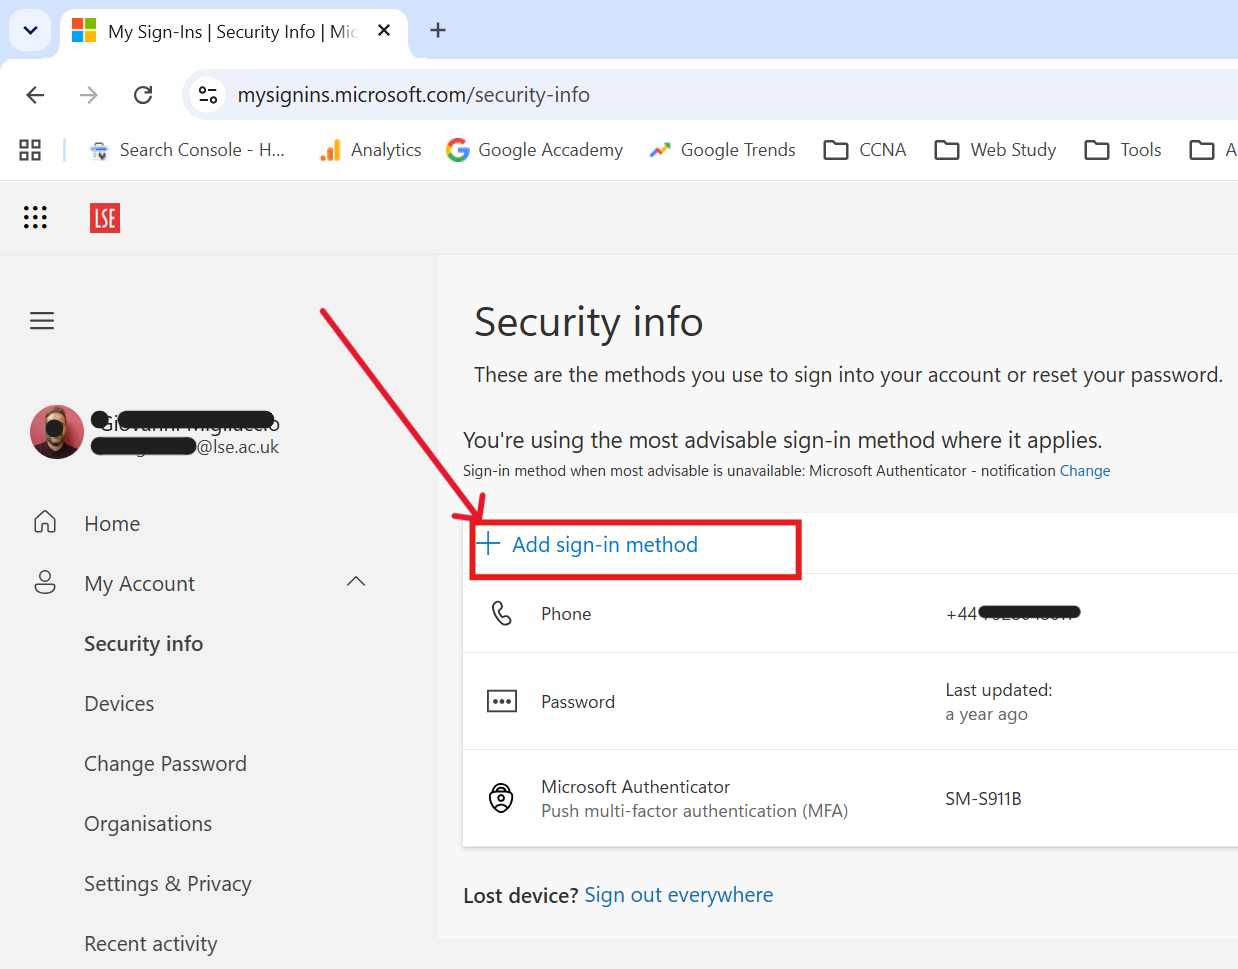The image size is (1238, 969).
Task: Open the Microsoft app launcher waffle
Action: click(35, 217)
